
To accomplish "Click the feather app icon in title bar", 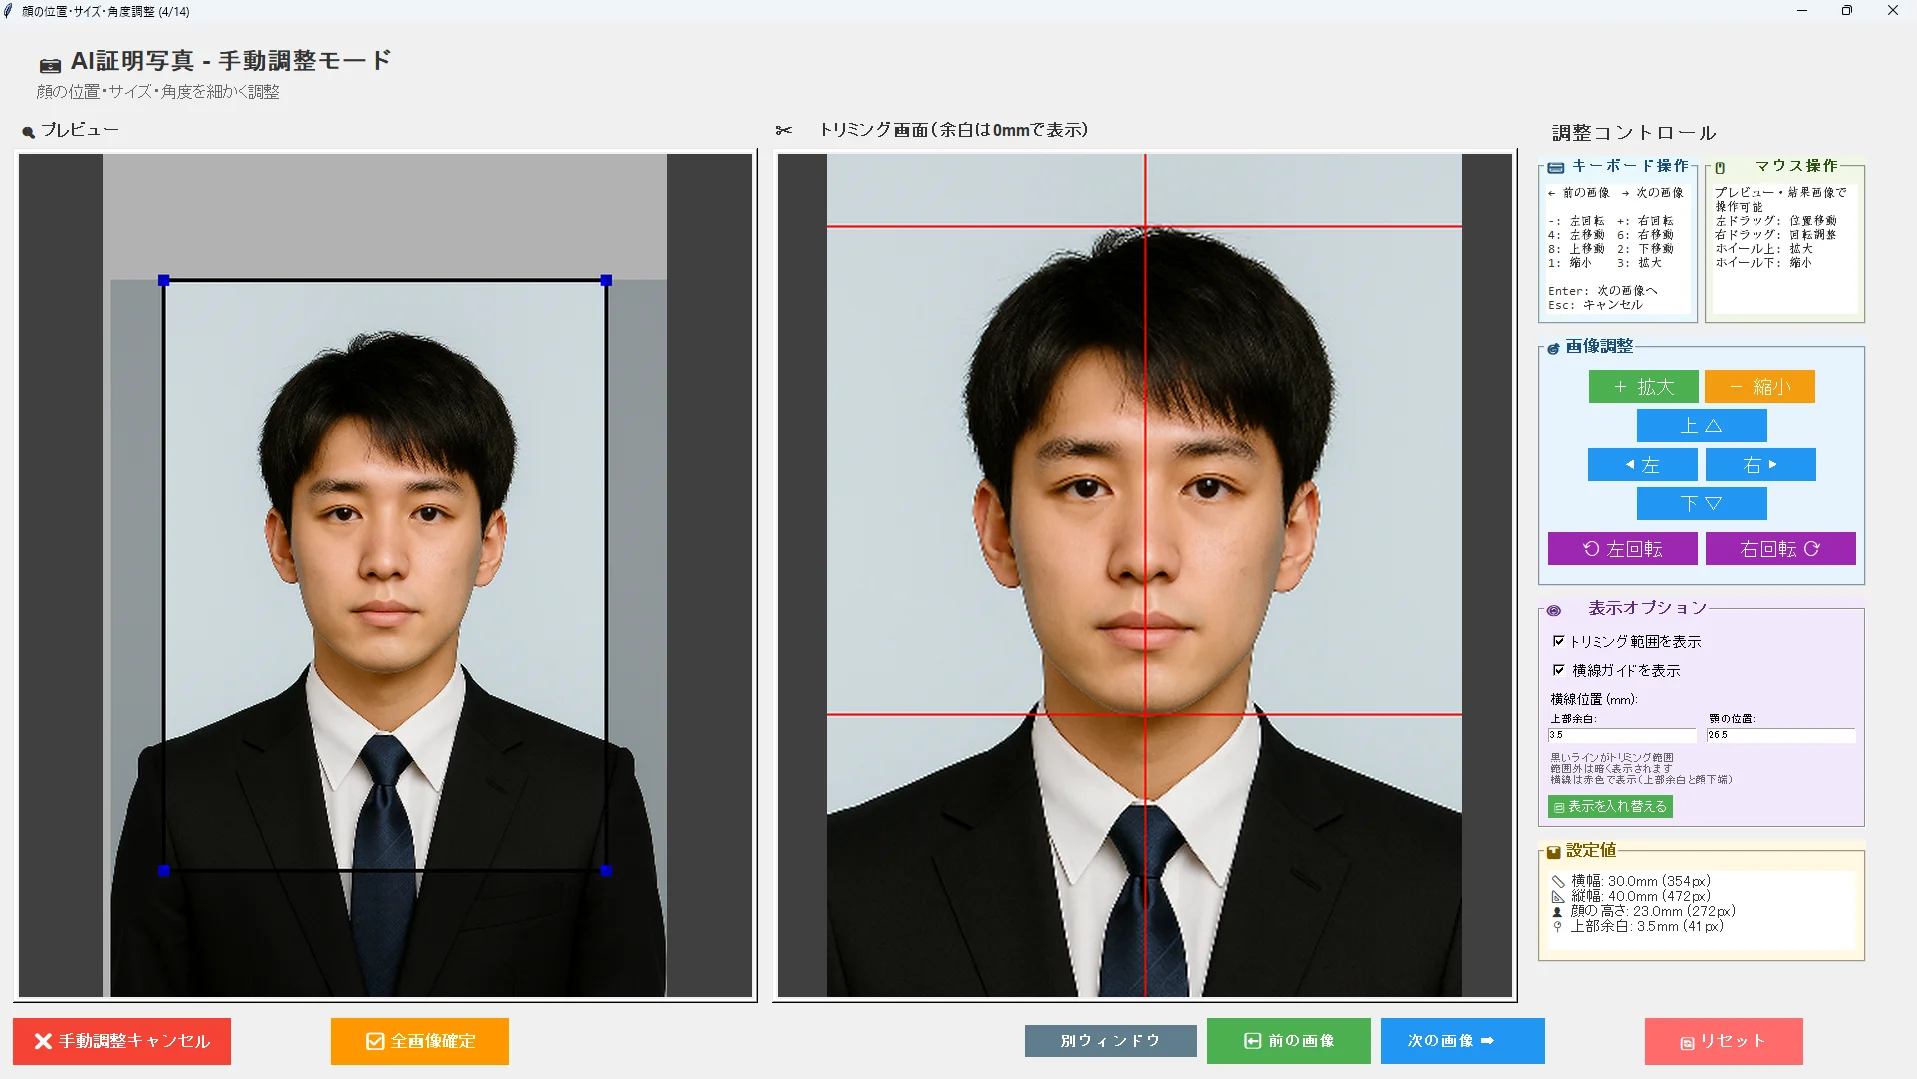I will click(9, 11).
